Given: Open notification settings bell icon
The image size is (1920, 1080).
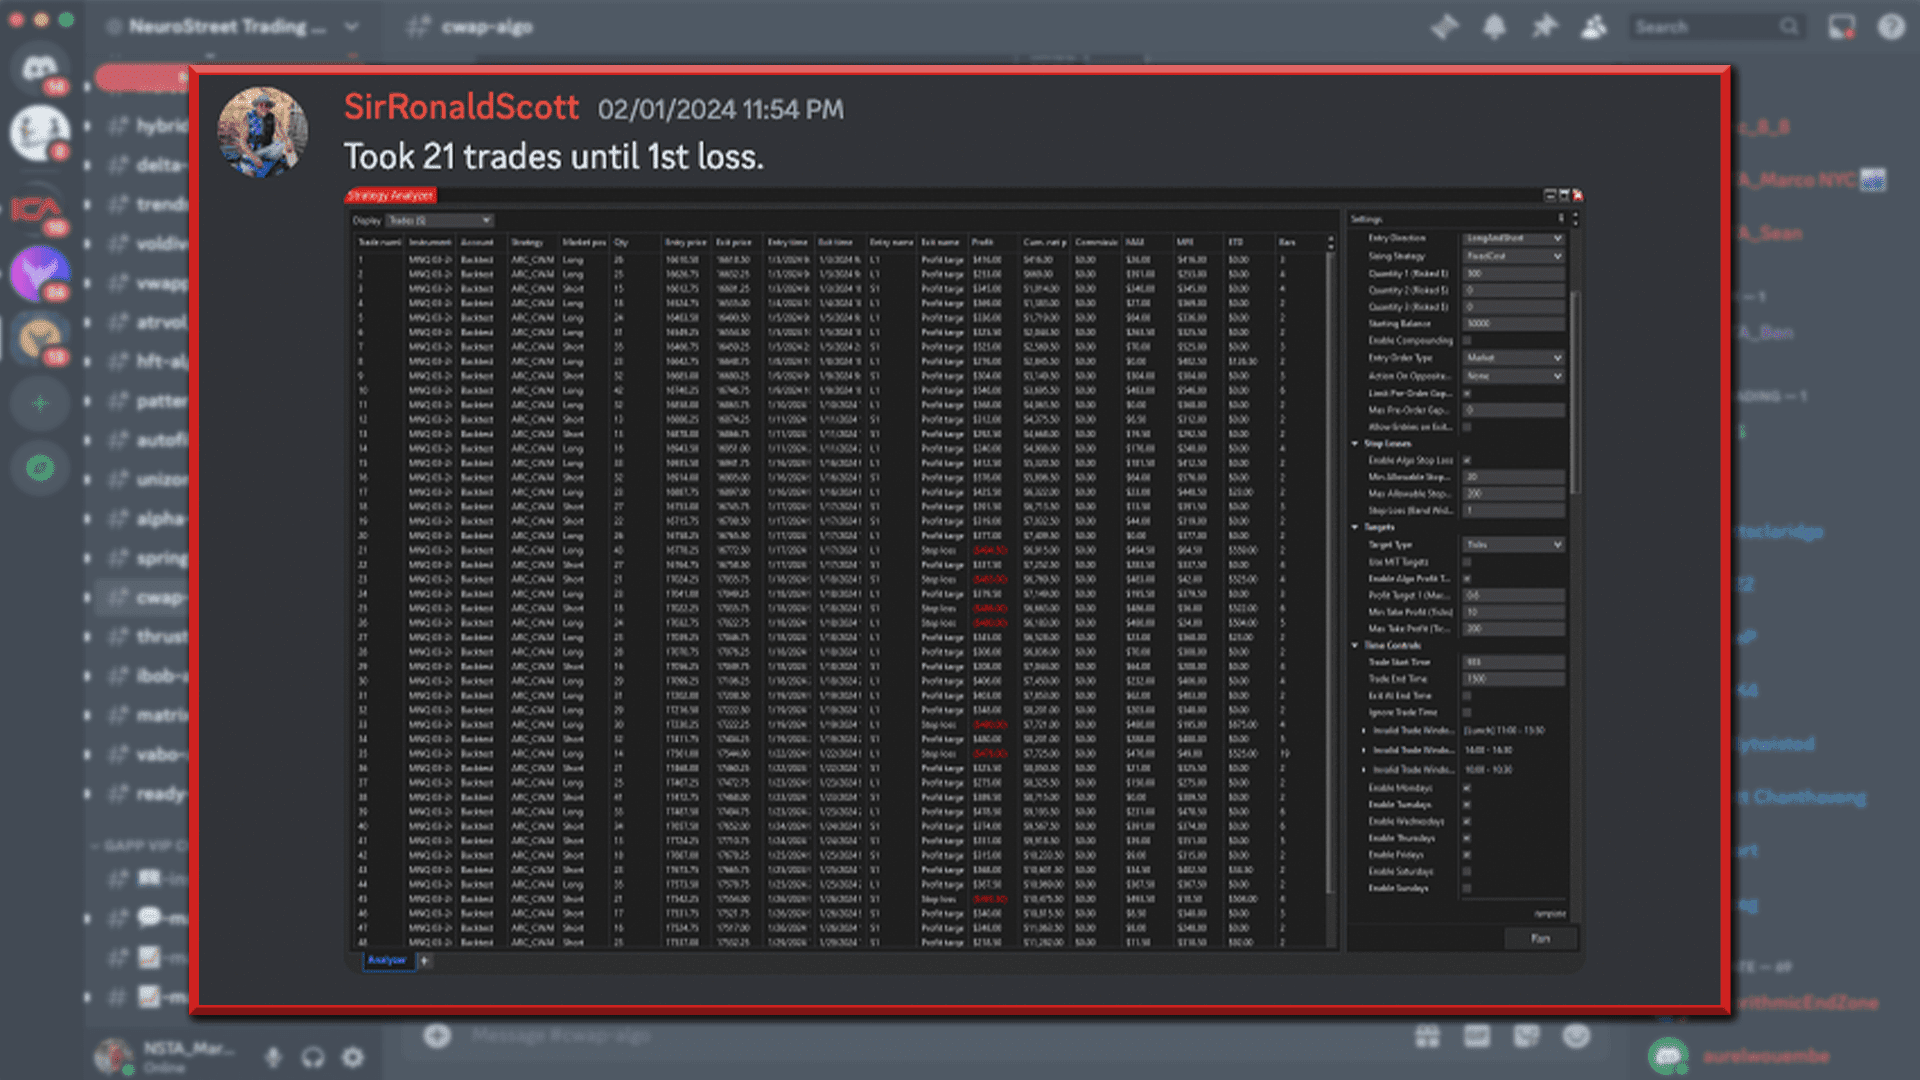Looking at the screenshot, I should 1494,27.
